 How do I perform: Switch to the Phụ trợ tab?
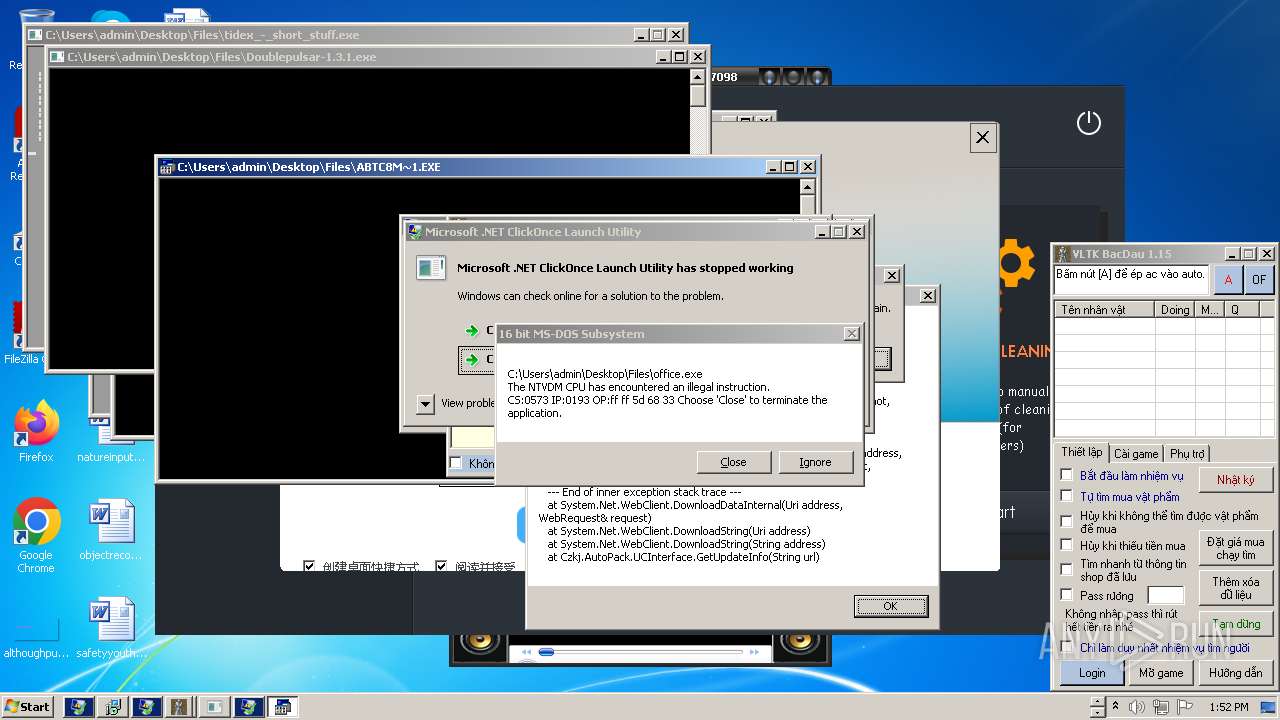click(1187, 453)
